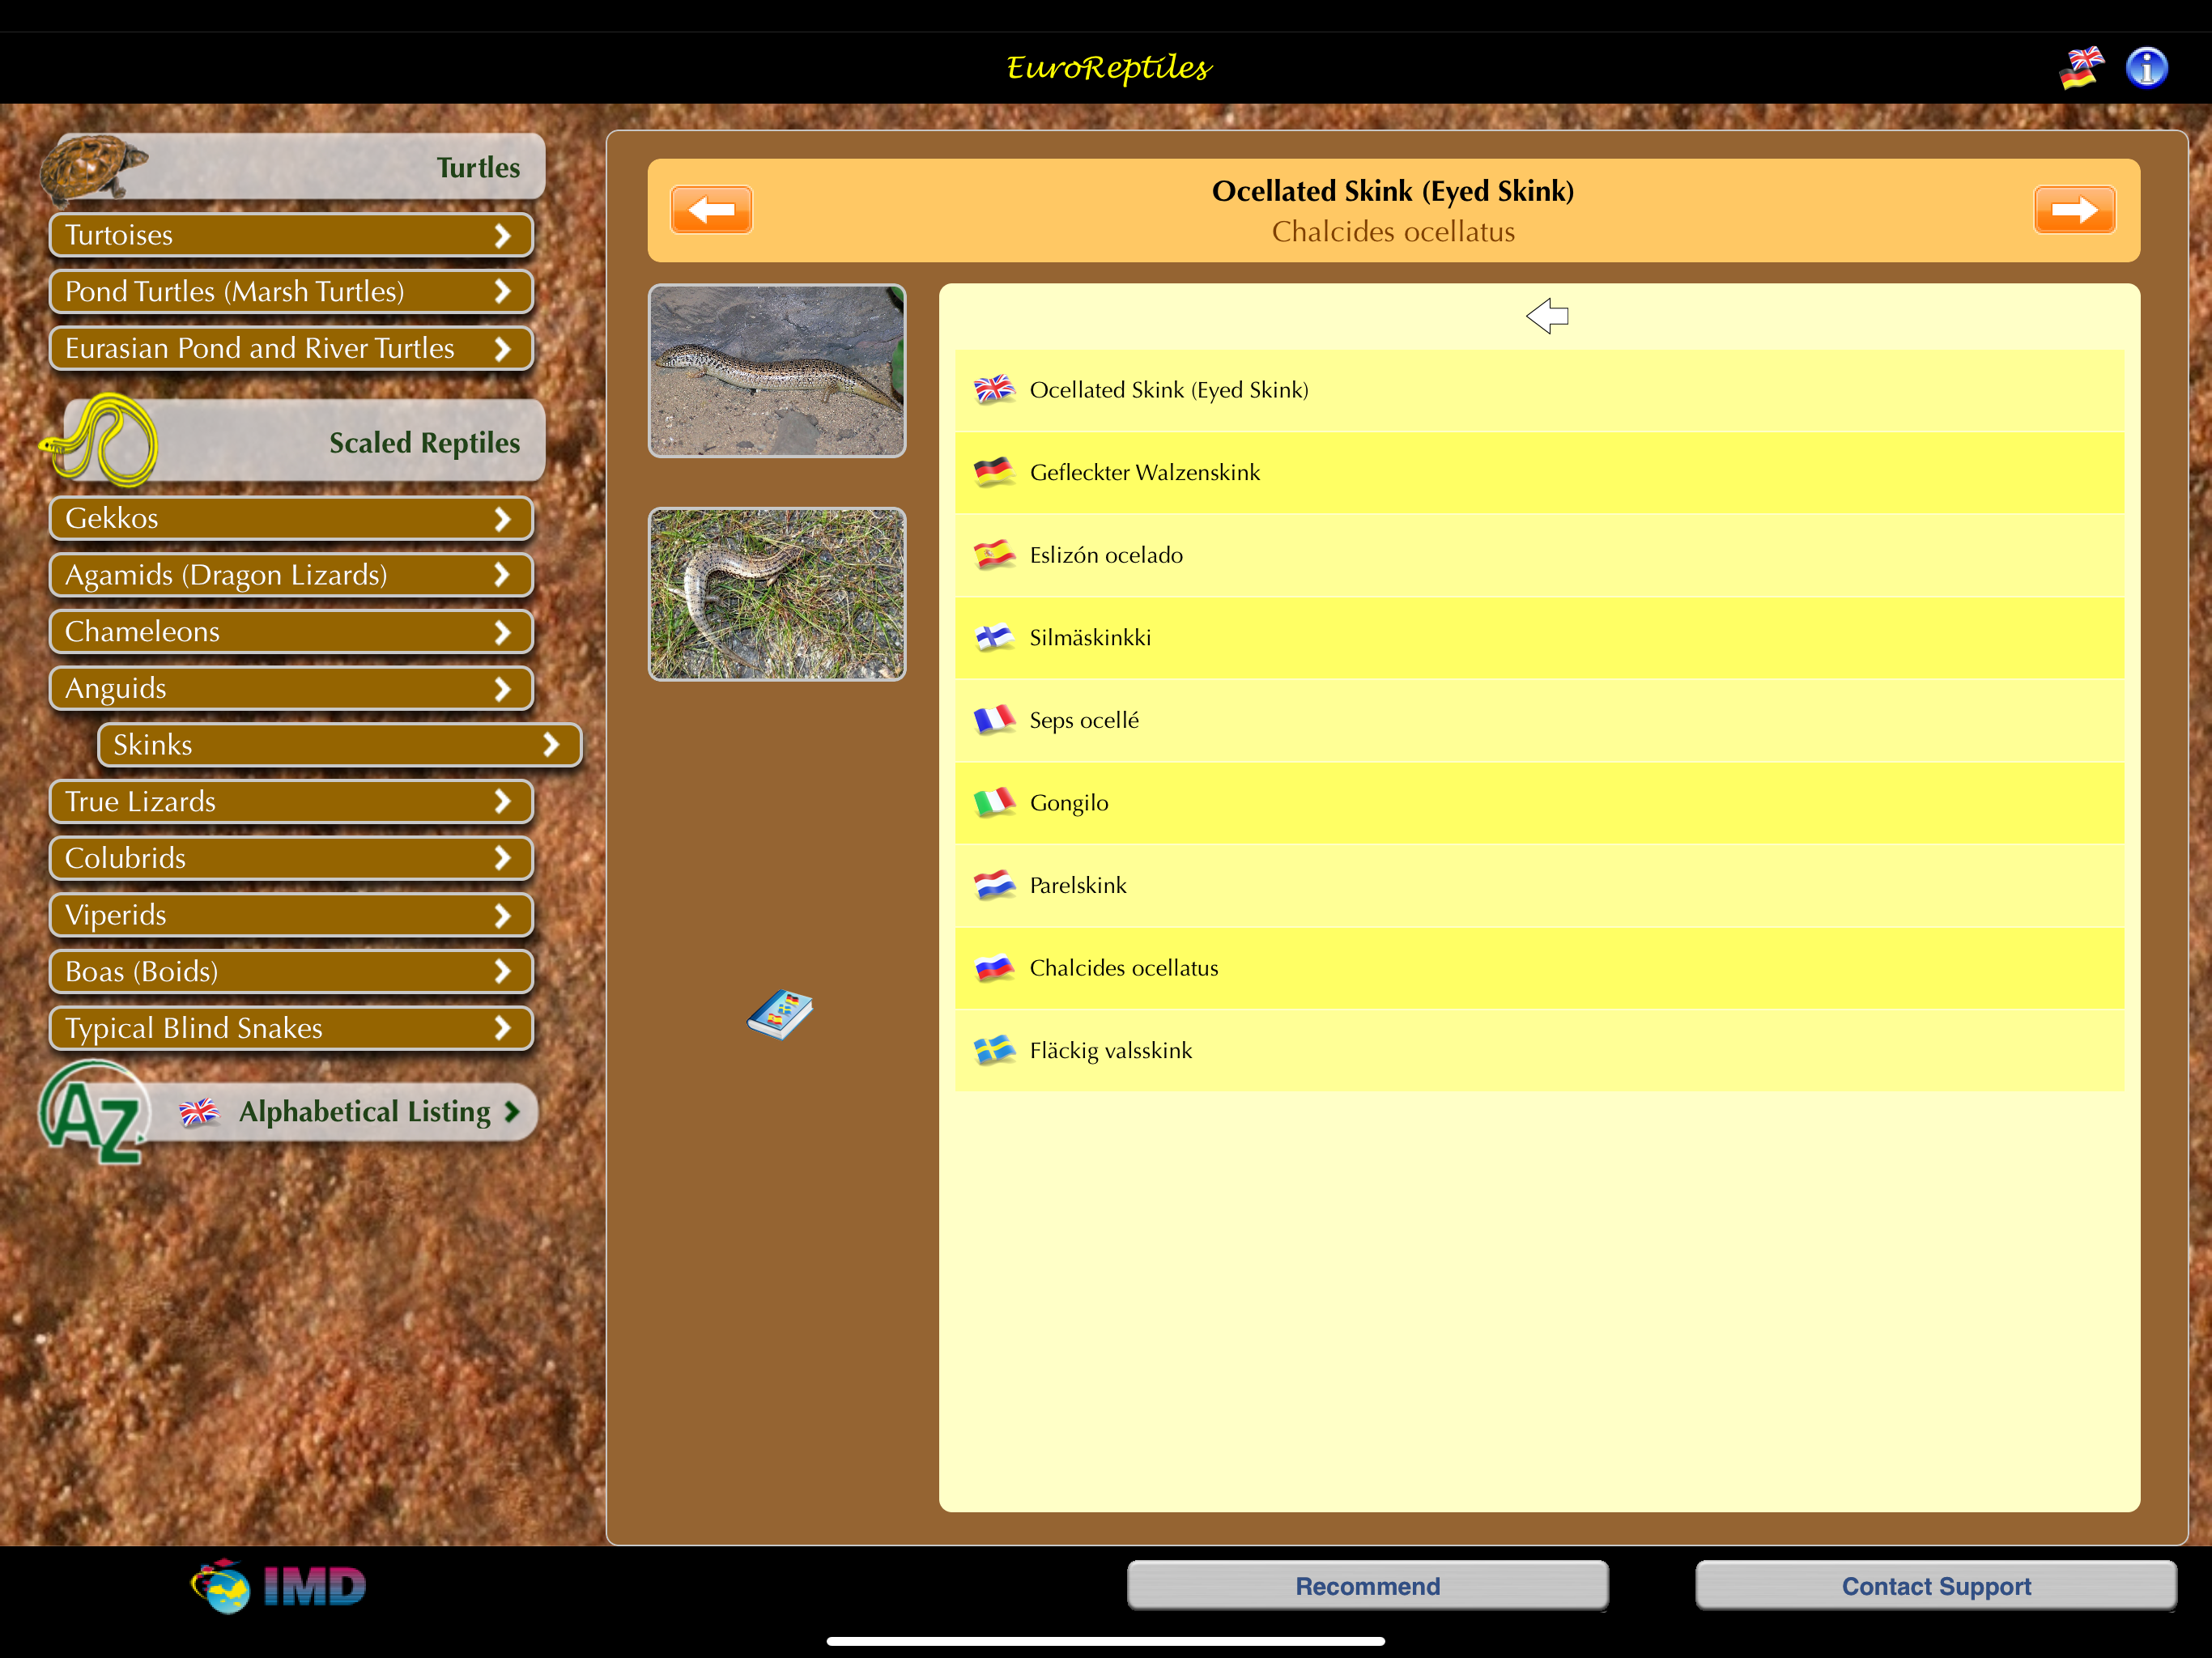
Task: Select True Lizards menu item
Action: [291, 801]
